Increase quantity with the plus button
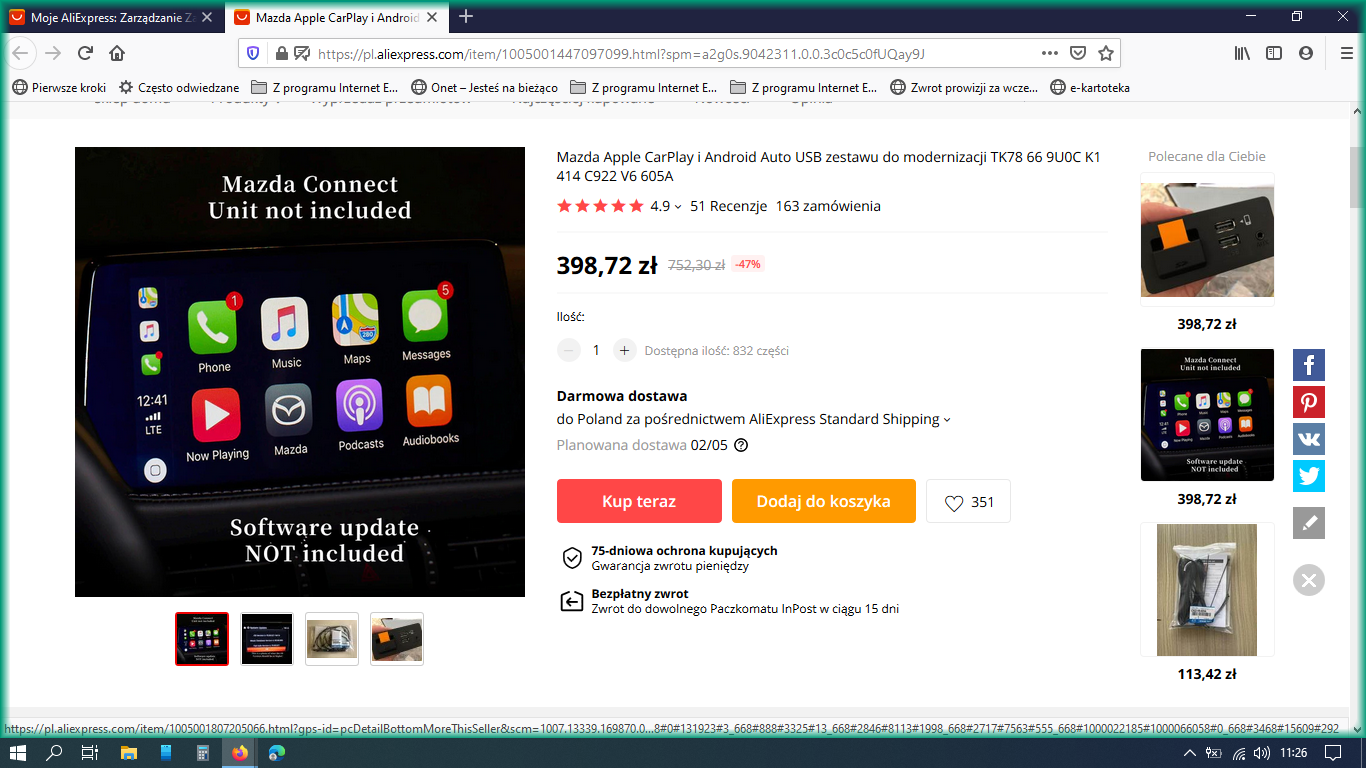Image resolution: width=1366 pixels, height=768 pixels. [x=625, y=350]
